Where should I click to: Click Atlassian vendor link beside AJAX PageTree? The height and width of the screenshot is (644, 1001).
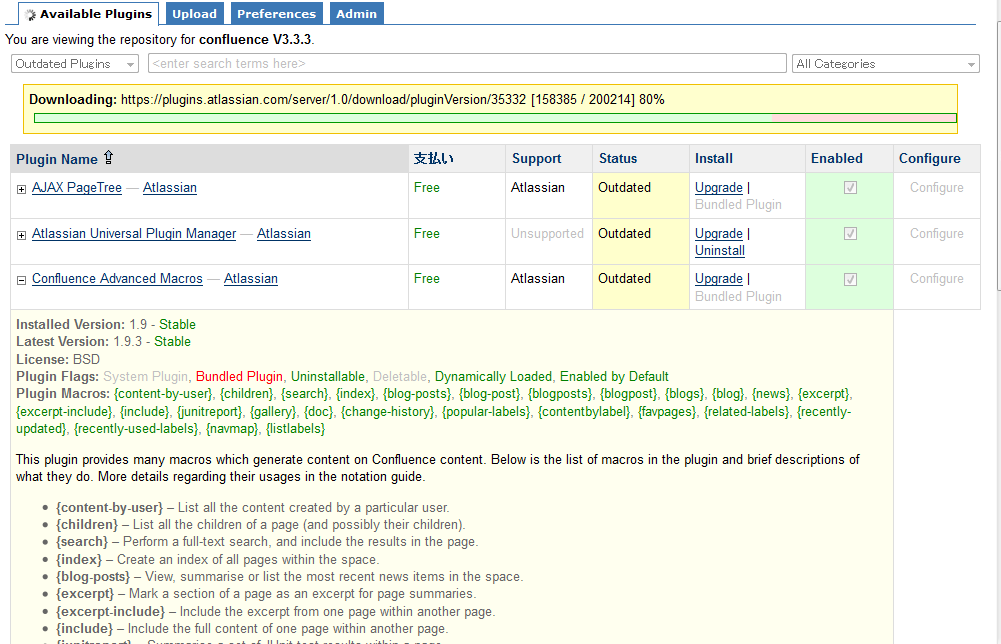click(170, 188)
